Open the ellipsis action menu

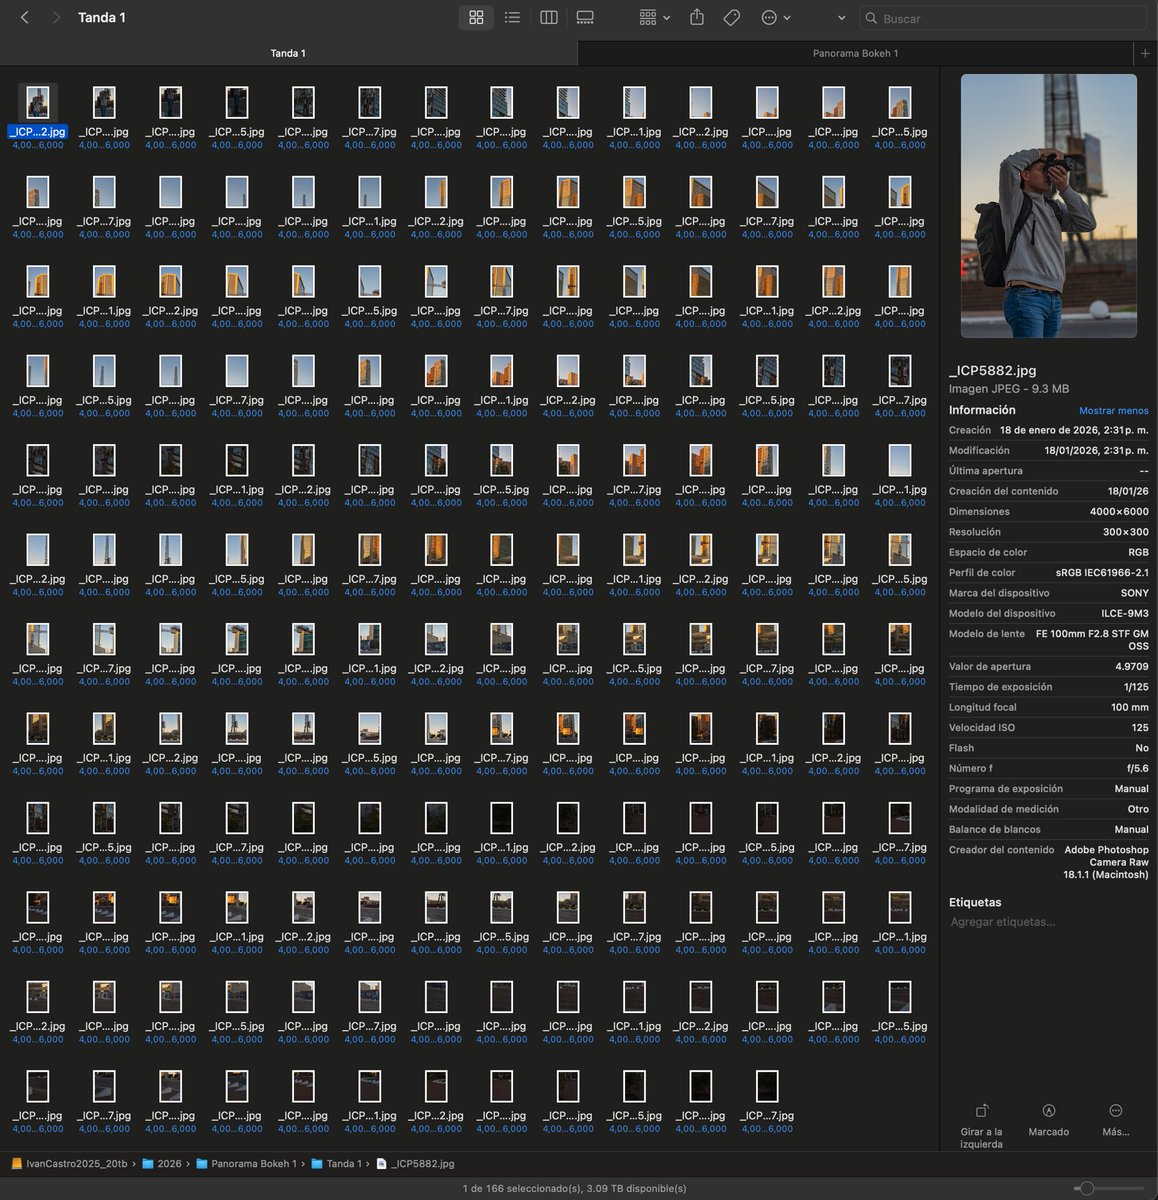click(x=776, y=17)
